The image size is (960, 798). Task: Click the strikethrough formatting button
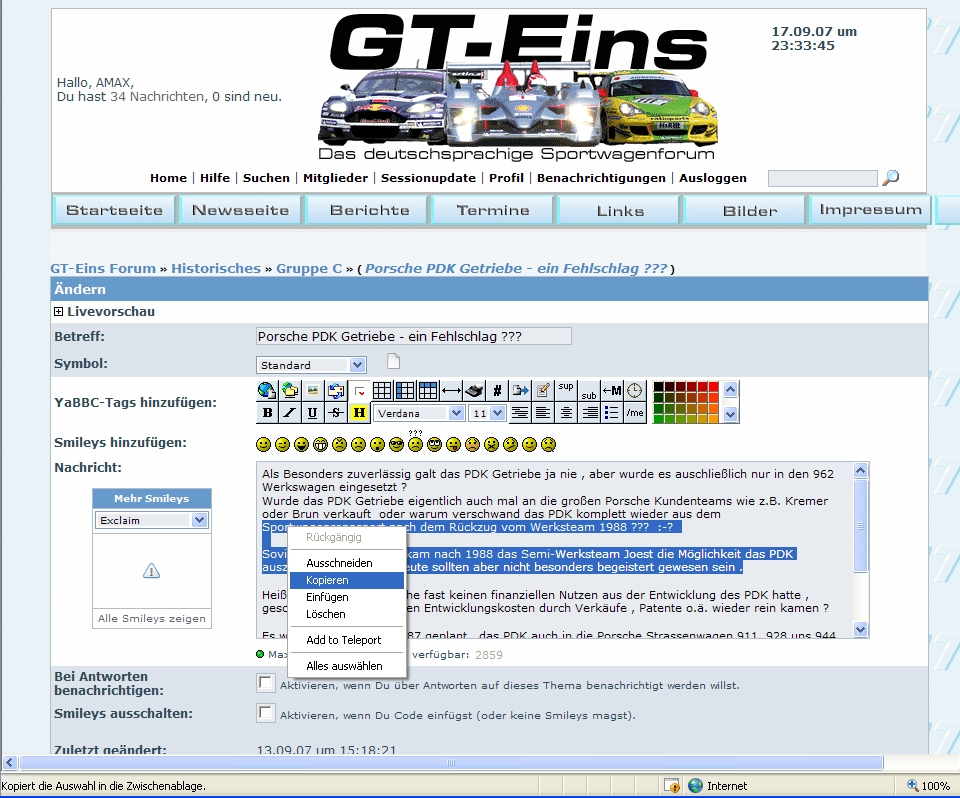[x=335, y=413]
